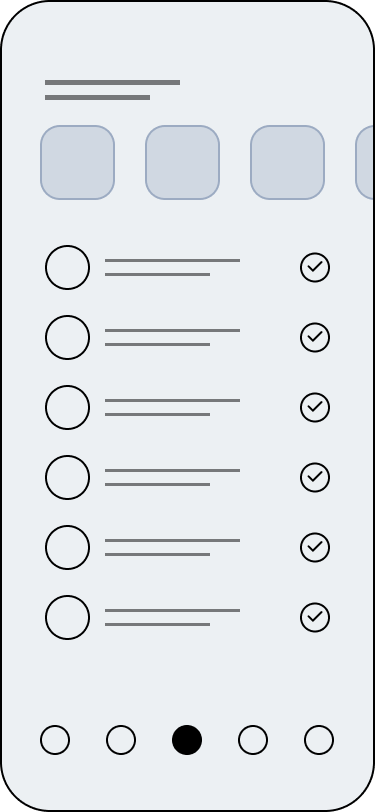This screenshot has height=812, width=375.
Task: Select the filled active center navigation tab
Action: click(187, 740)
